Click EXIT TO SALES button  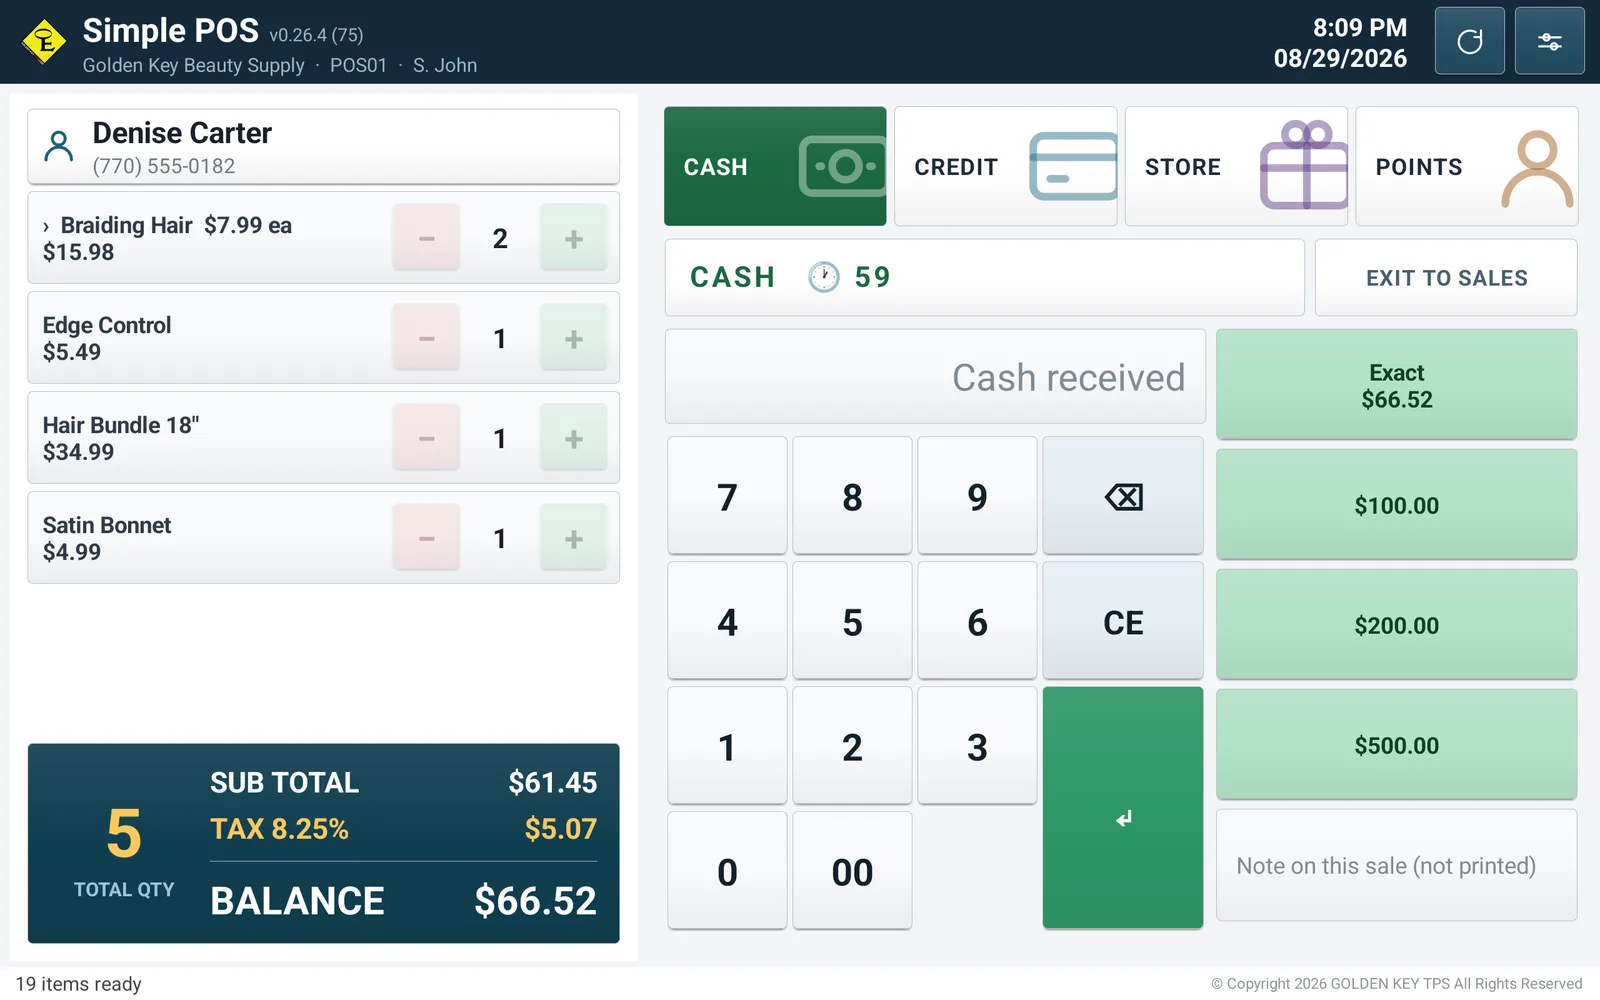(x=1446, y=278)
